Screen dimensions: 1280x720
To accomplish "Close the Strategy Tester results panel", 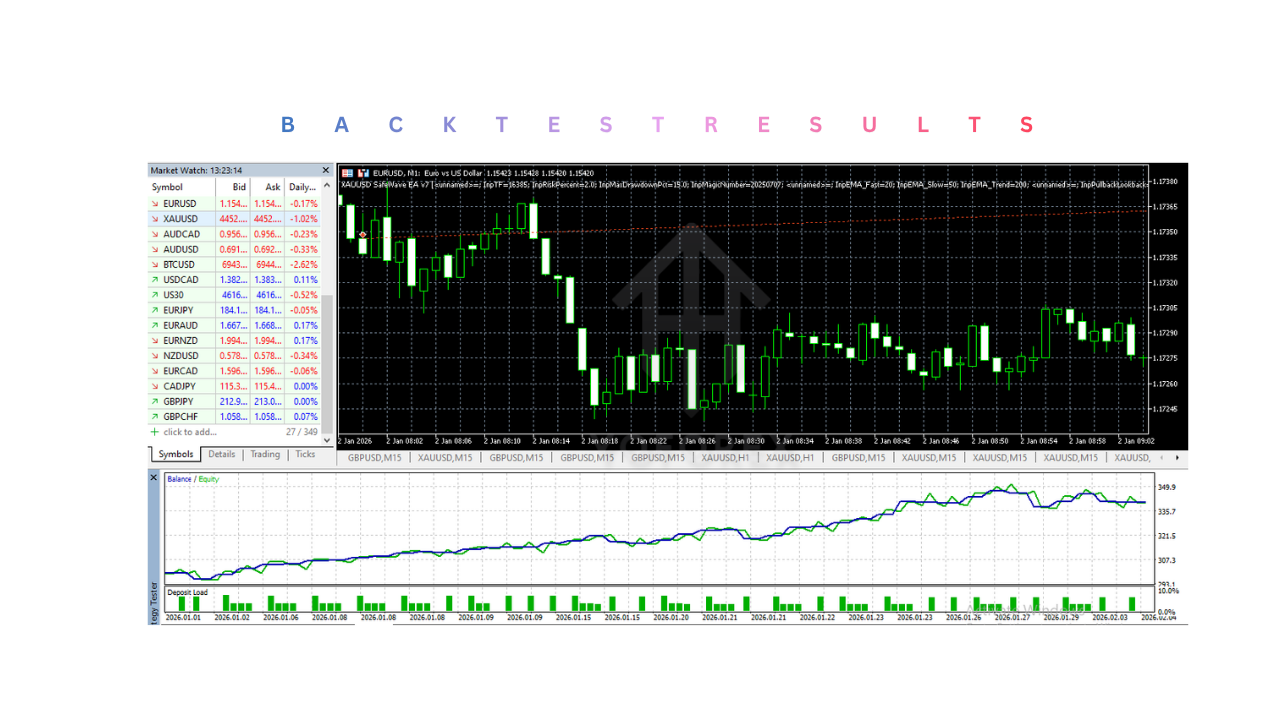I will tap(153, 477).
